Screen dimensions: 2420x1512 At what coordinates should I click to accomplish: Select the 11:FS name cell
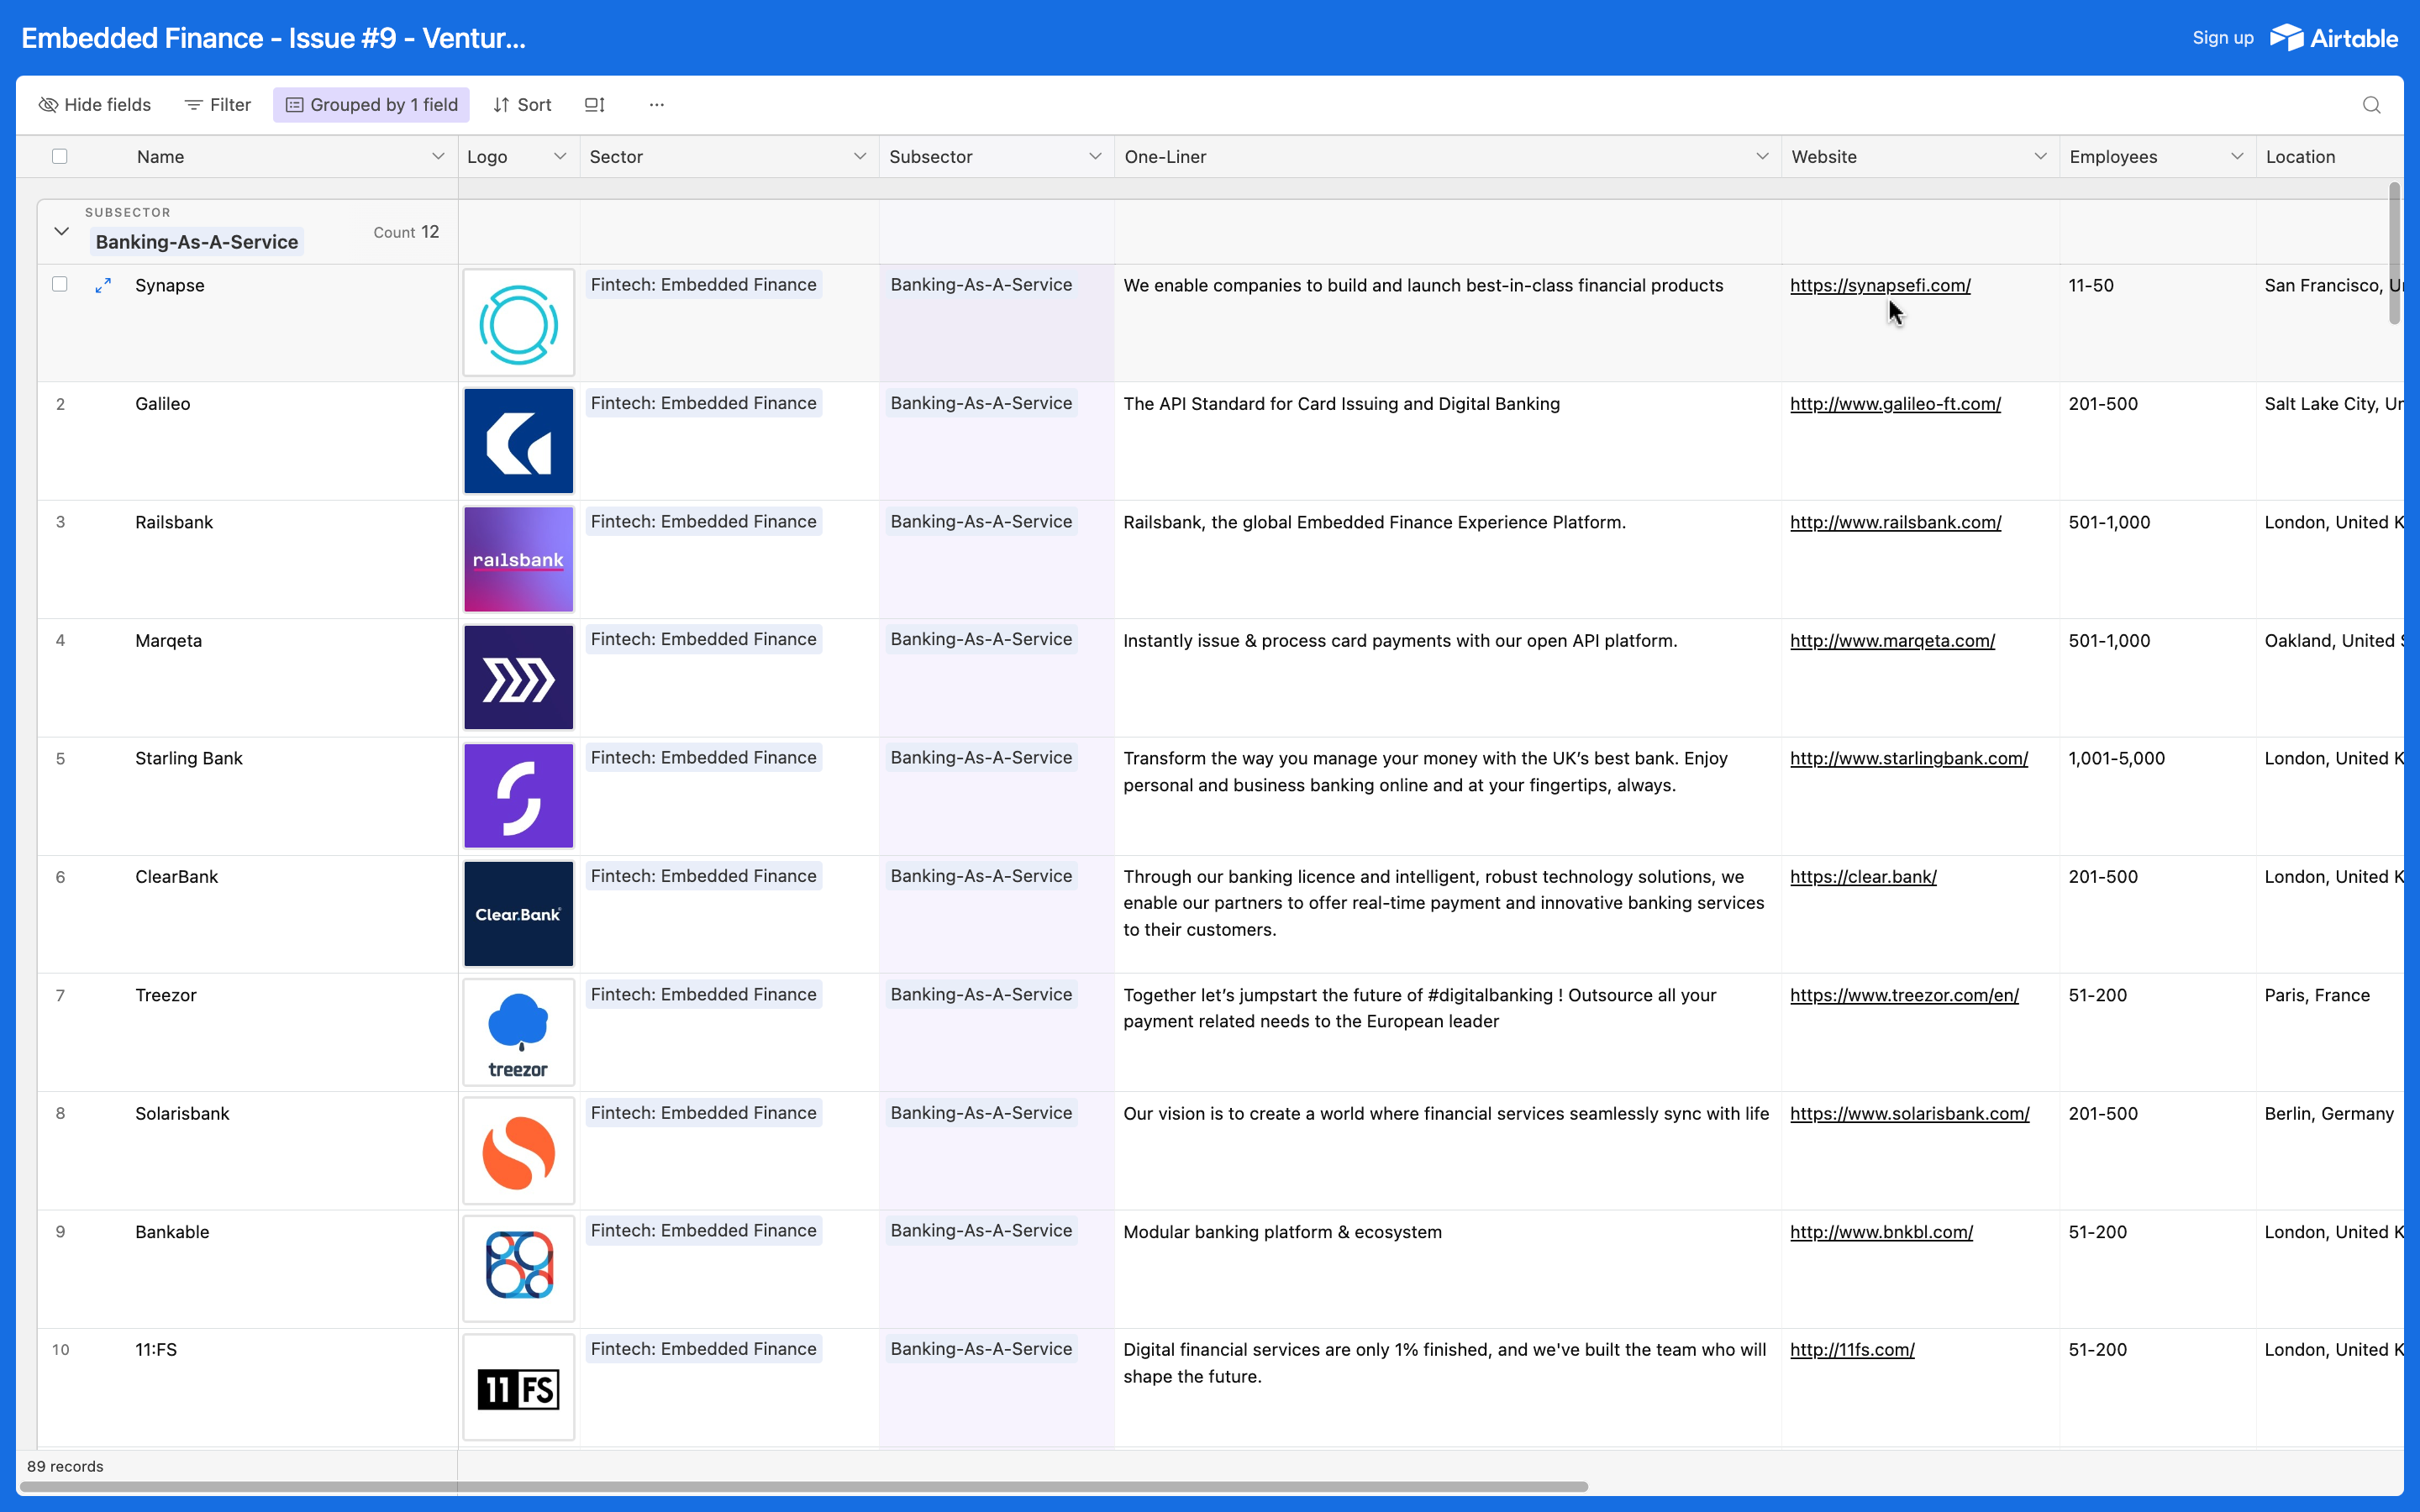click(248, 1387)
